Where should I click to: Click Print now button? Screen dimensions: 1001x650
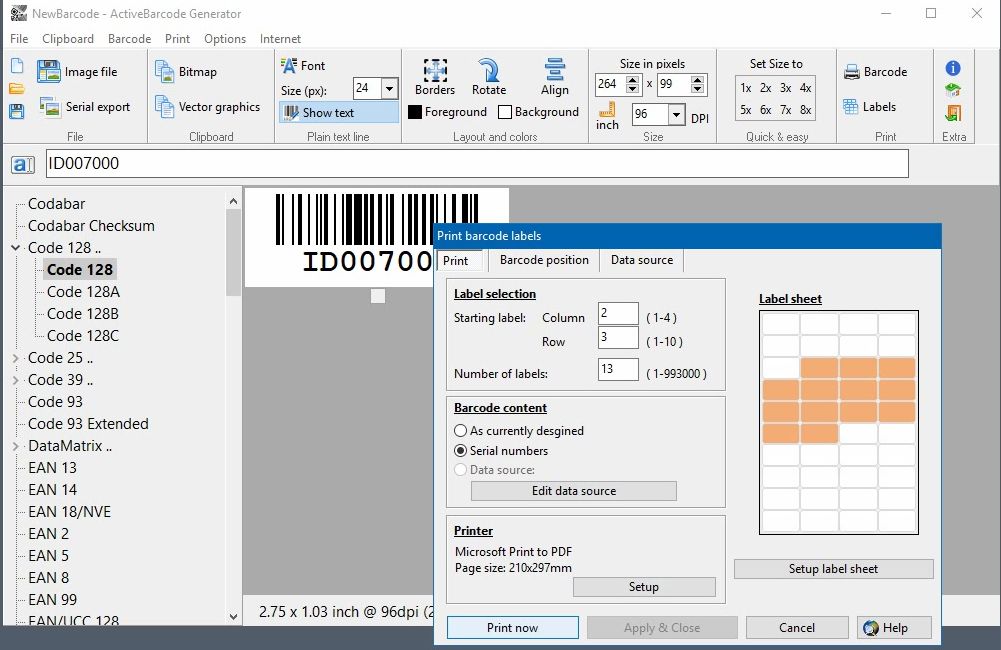click(x=513, y=628)
